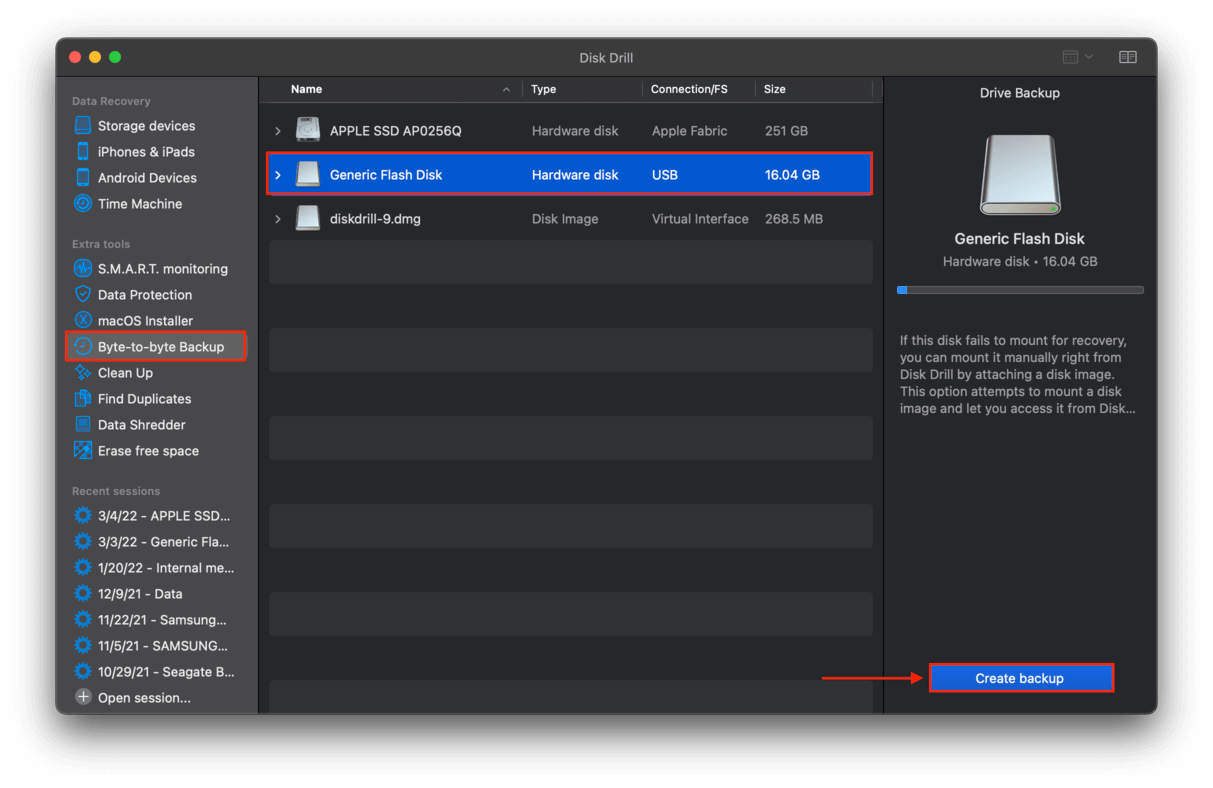Click the Generic Flash Disk drive icon in list

pos(308,175)
